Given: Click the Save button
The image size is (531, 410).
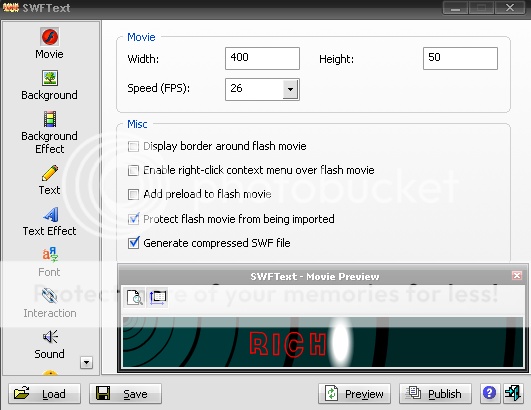Looking at the screenshot, I should pos(125,393).
